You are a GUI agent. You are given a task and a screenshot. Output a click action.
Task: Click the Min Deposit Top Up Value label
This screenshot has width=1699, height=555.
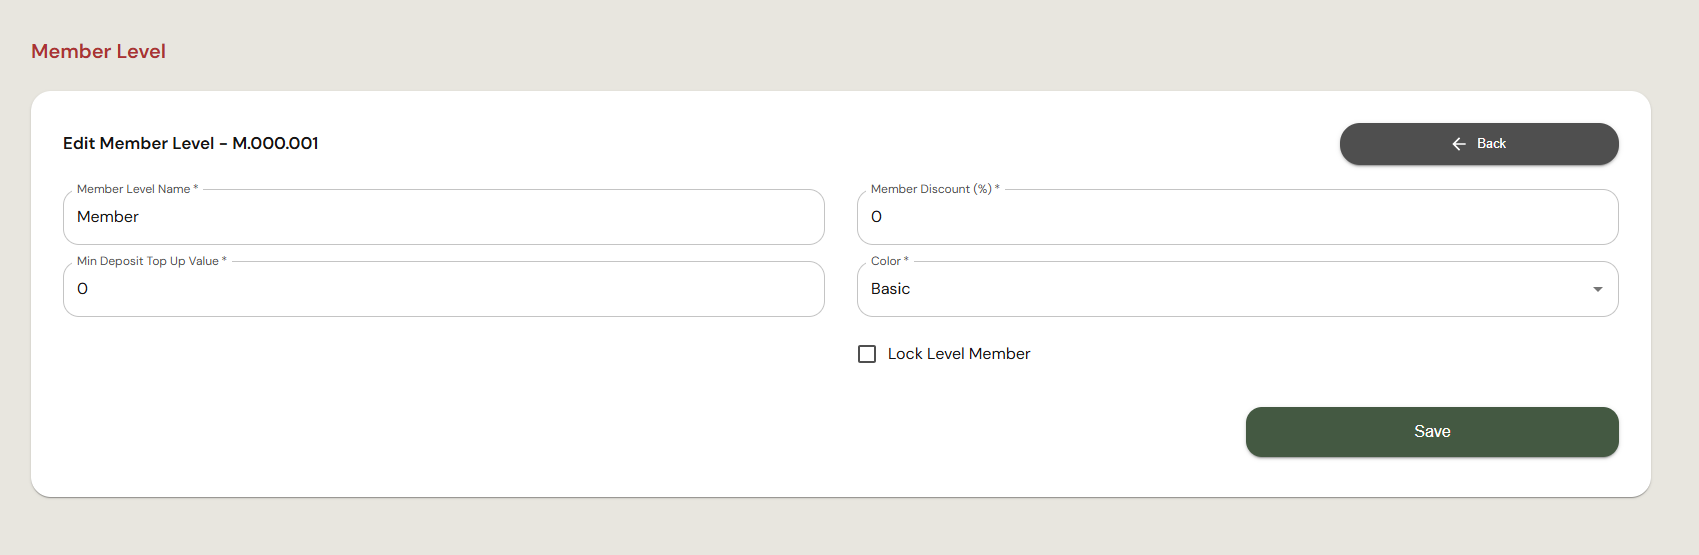pyautogui.click(x=152, y=261)
